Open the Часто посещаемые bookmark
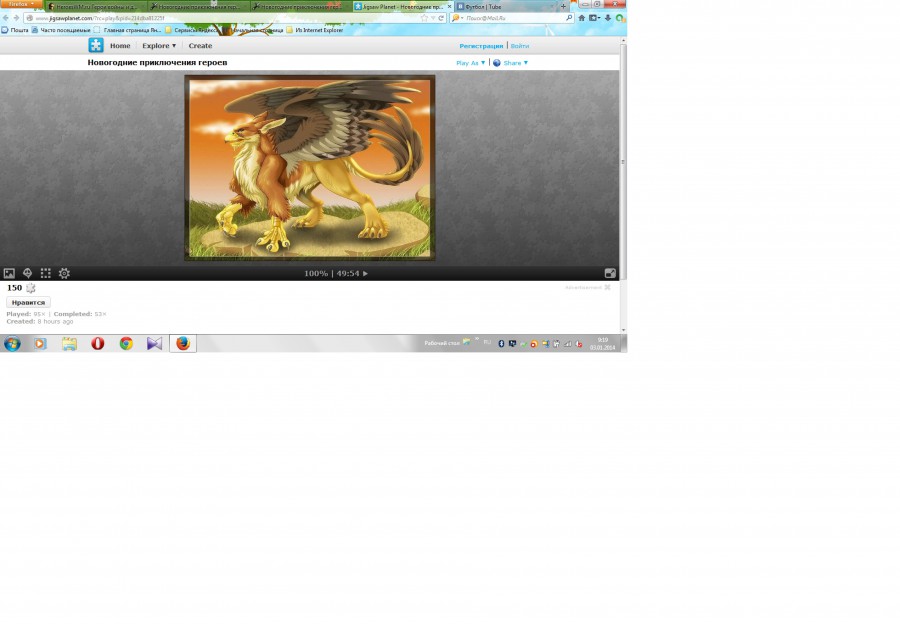This screenshot has width=900, height=624. coord(61,30)
